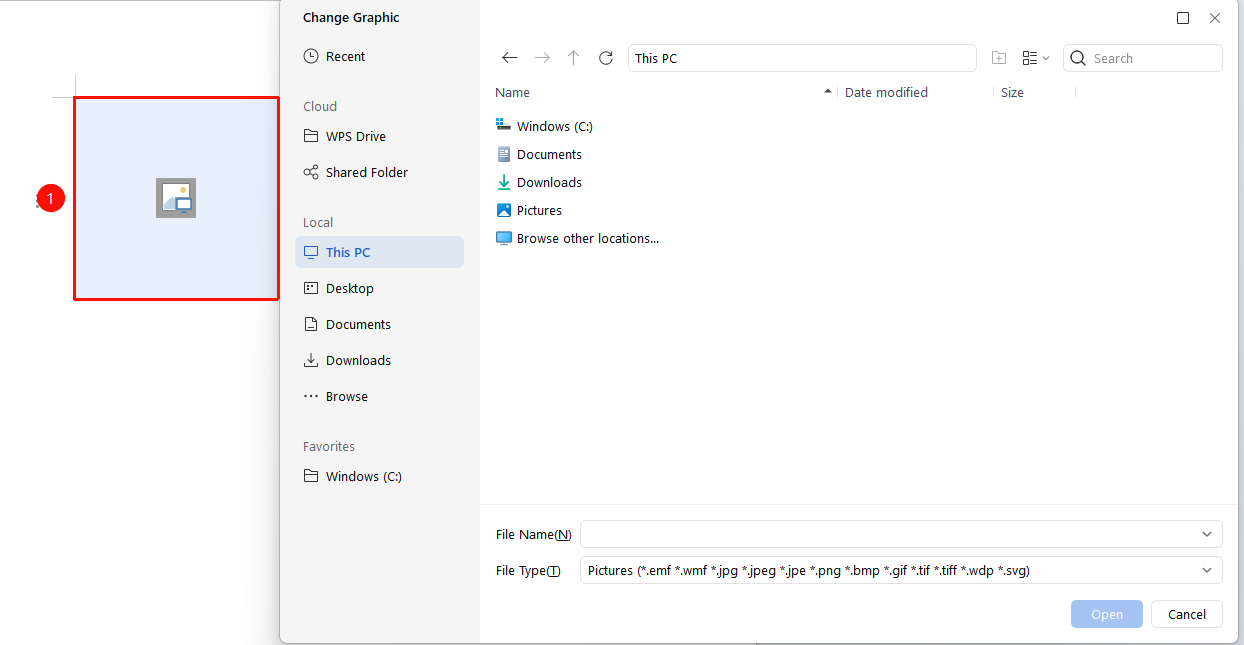
Task: Open the File Type Pictures dropdown
Action: click(901, 570)
